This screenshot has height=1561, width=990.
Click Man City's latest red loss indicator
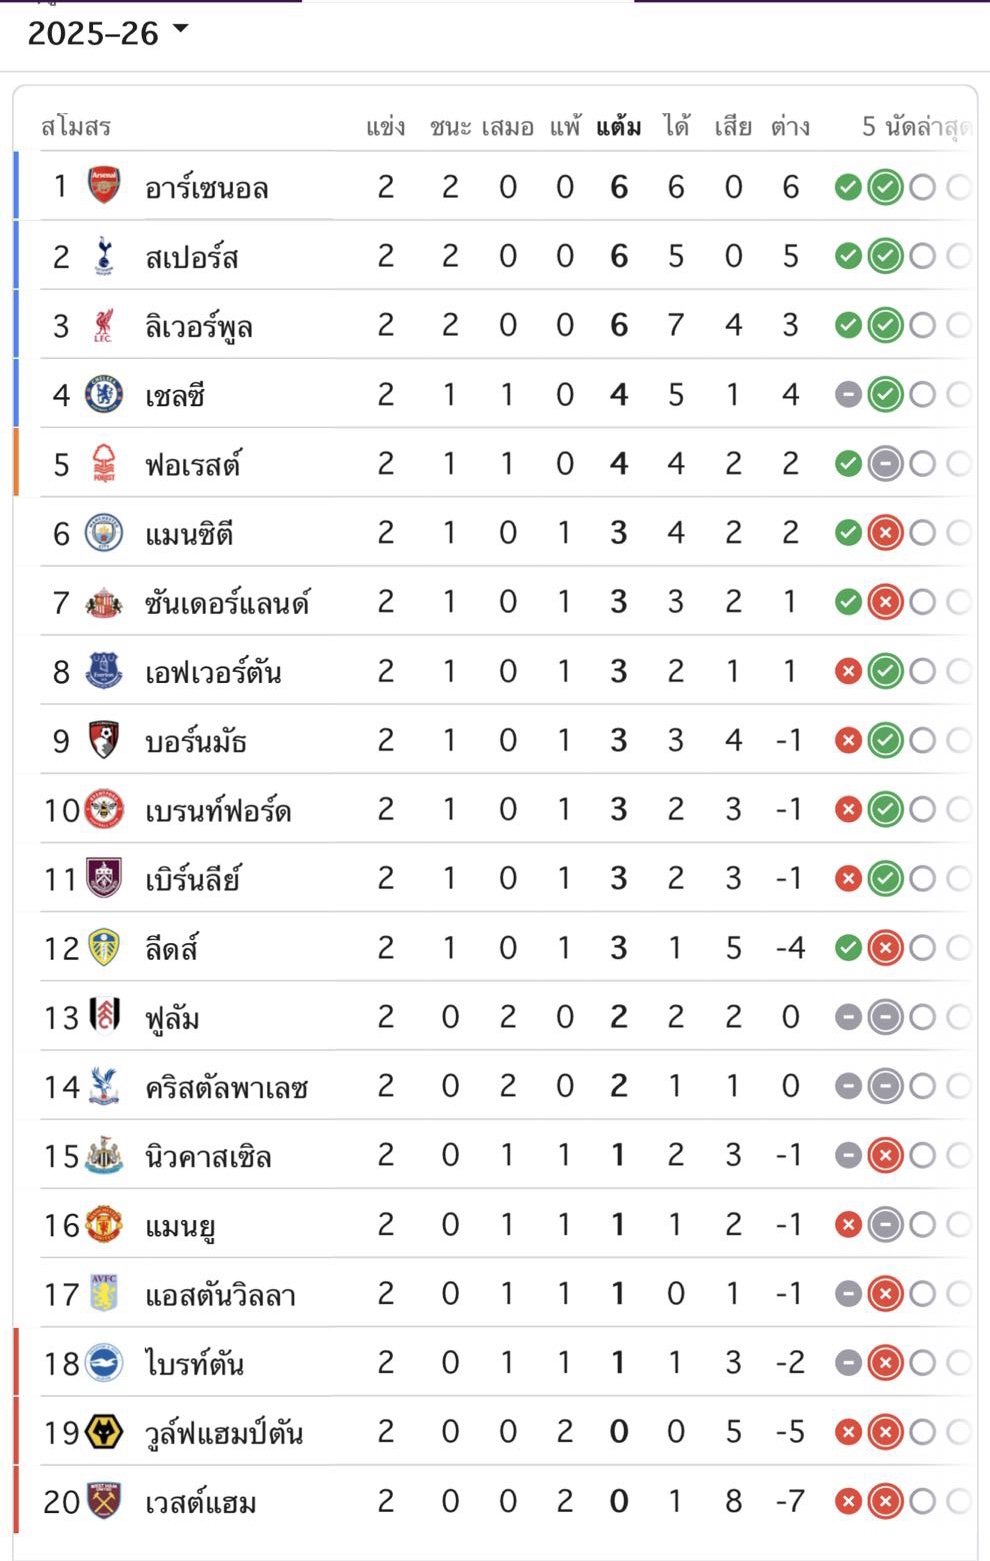(885, 533)
